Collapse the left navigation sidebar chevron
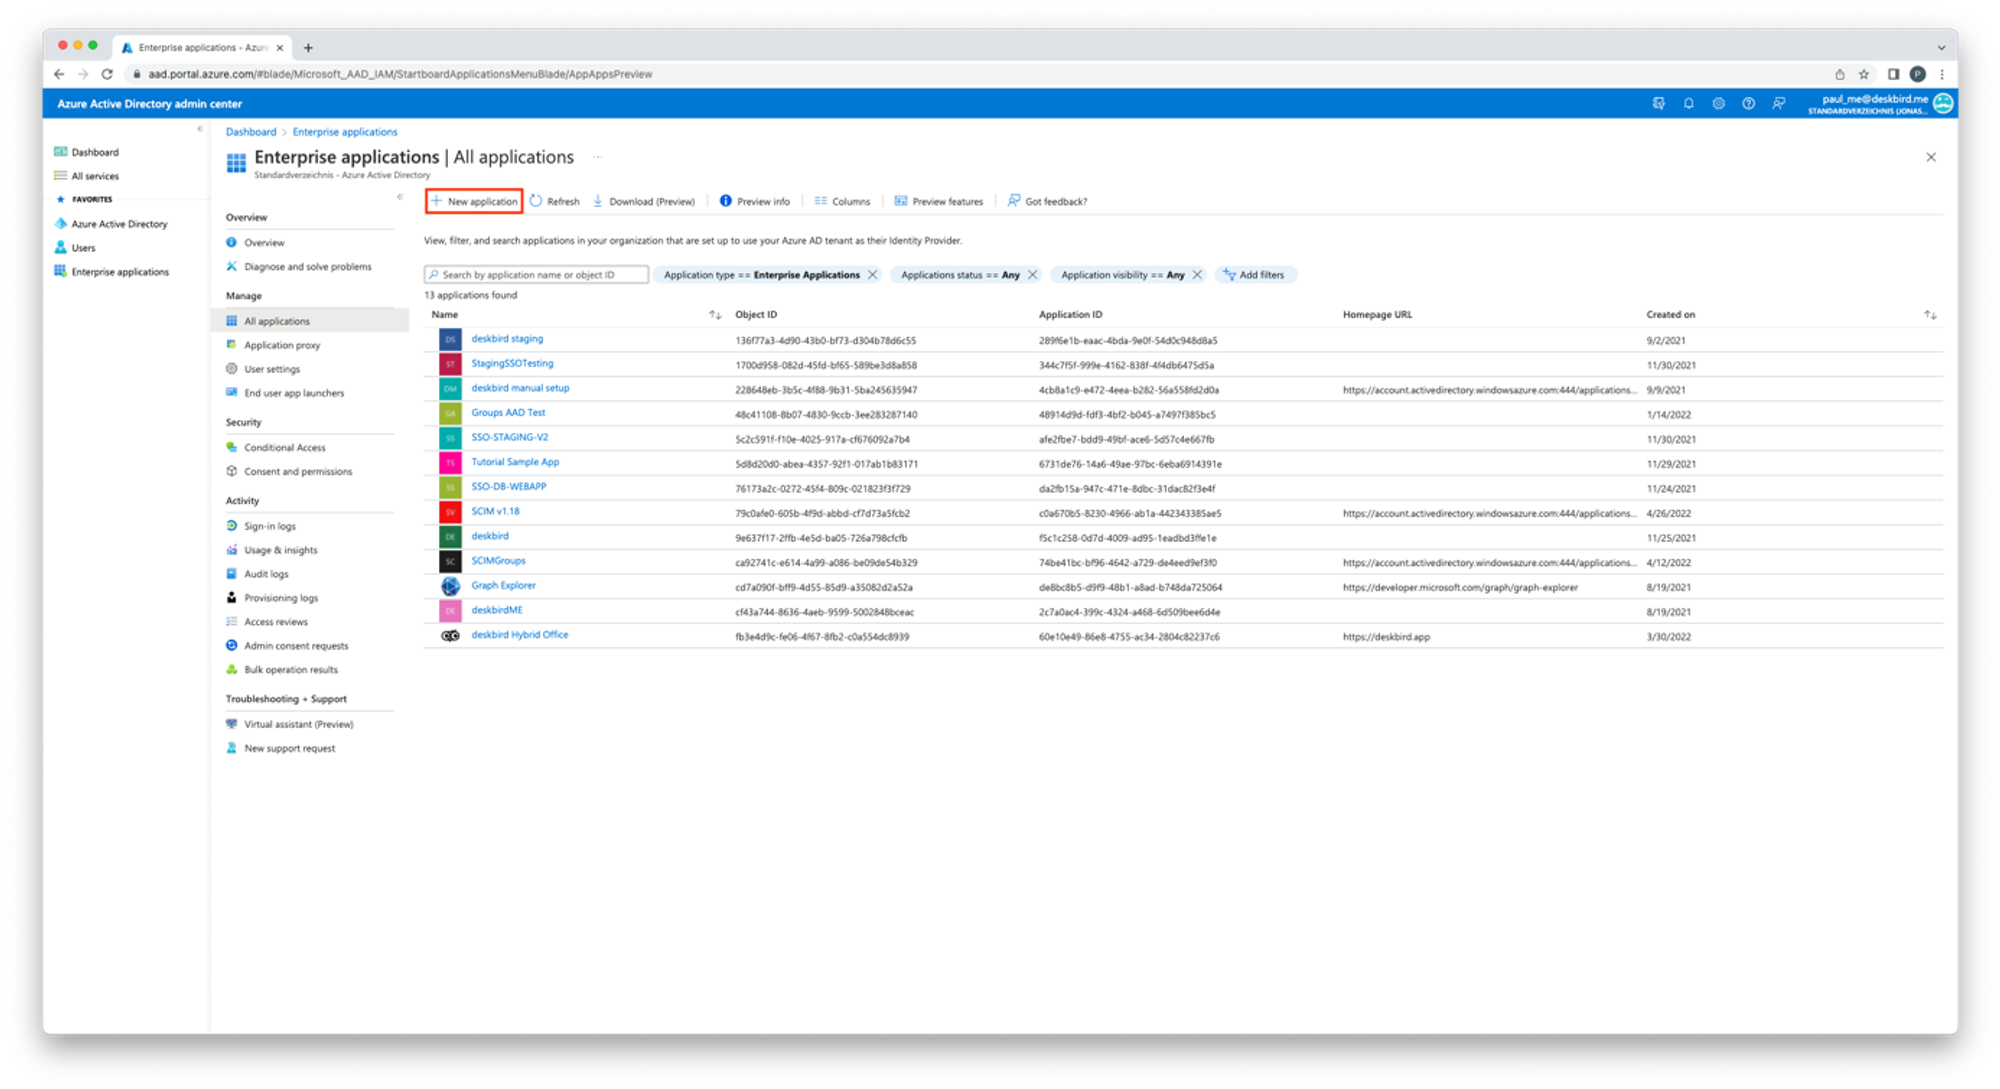 tap(200, 129)
